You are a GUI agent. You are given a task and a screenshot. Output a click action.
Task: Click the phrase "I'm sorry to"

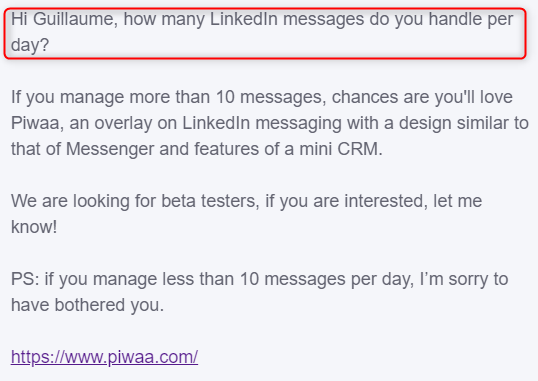coord(464,279)
